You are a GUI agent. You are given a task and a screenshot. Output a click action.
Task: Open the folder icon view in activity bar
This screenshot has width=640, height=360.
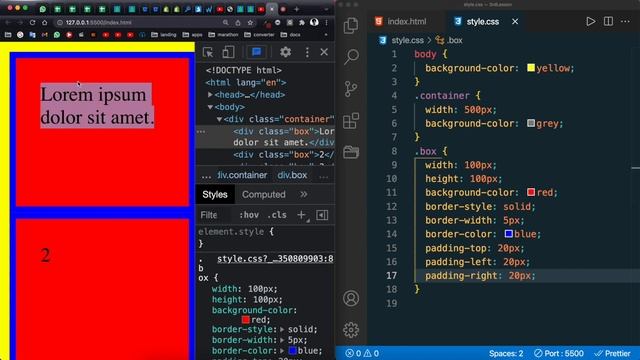point(351,152)
